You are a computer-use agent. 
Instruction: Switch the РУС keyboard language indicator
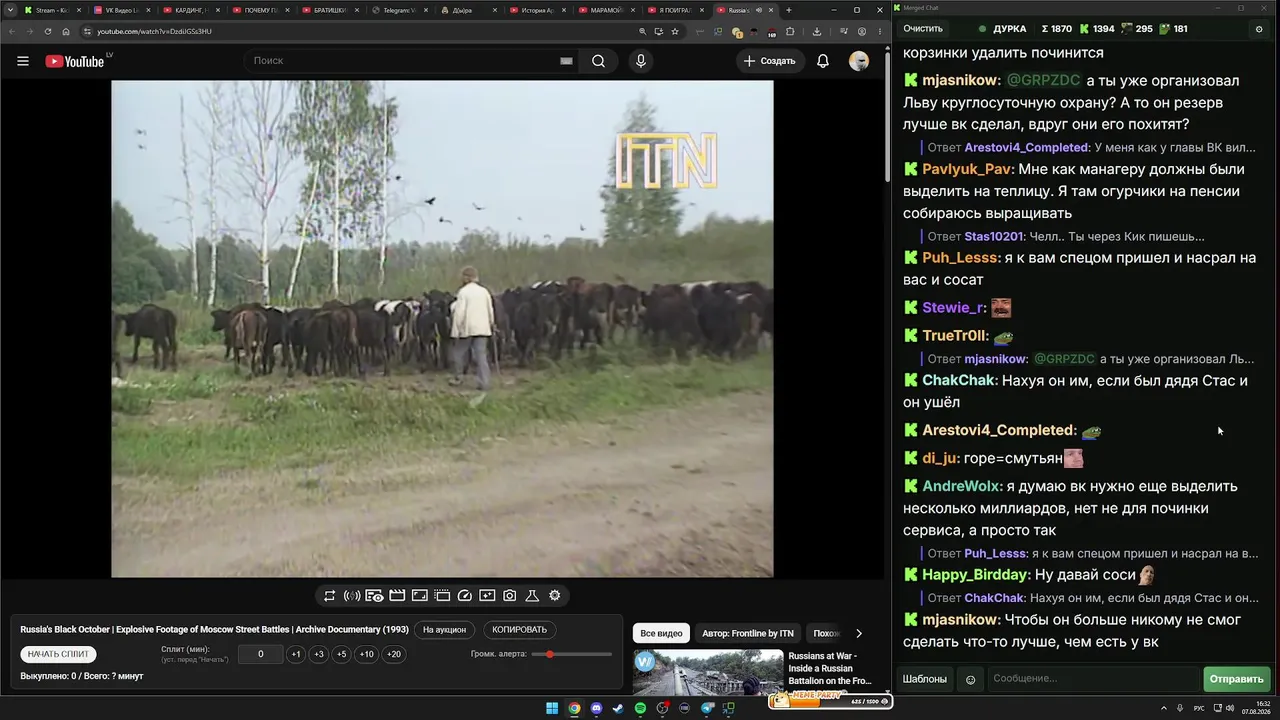click(x=1199, y=709)
